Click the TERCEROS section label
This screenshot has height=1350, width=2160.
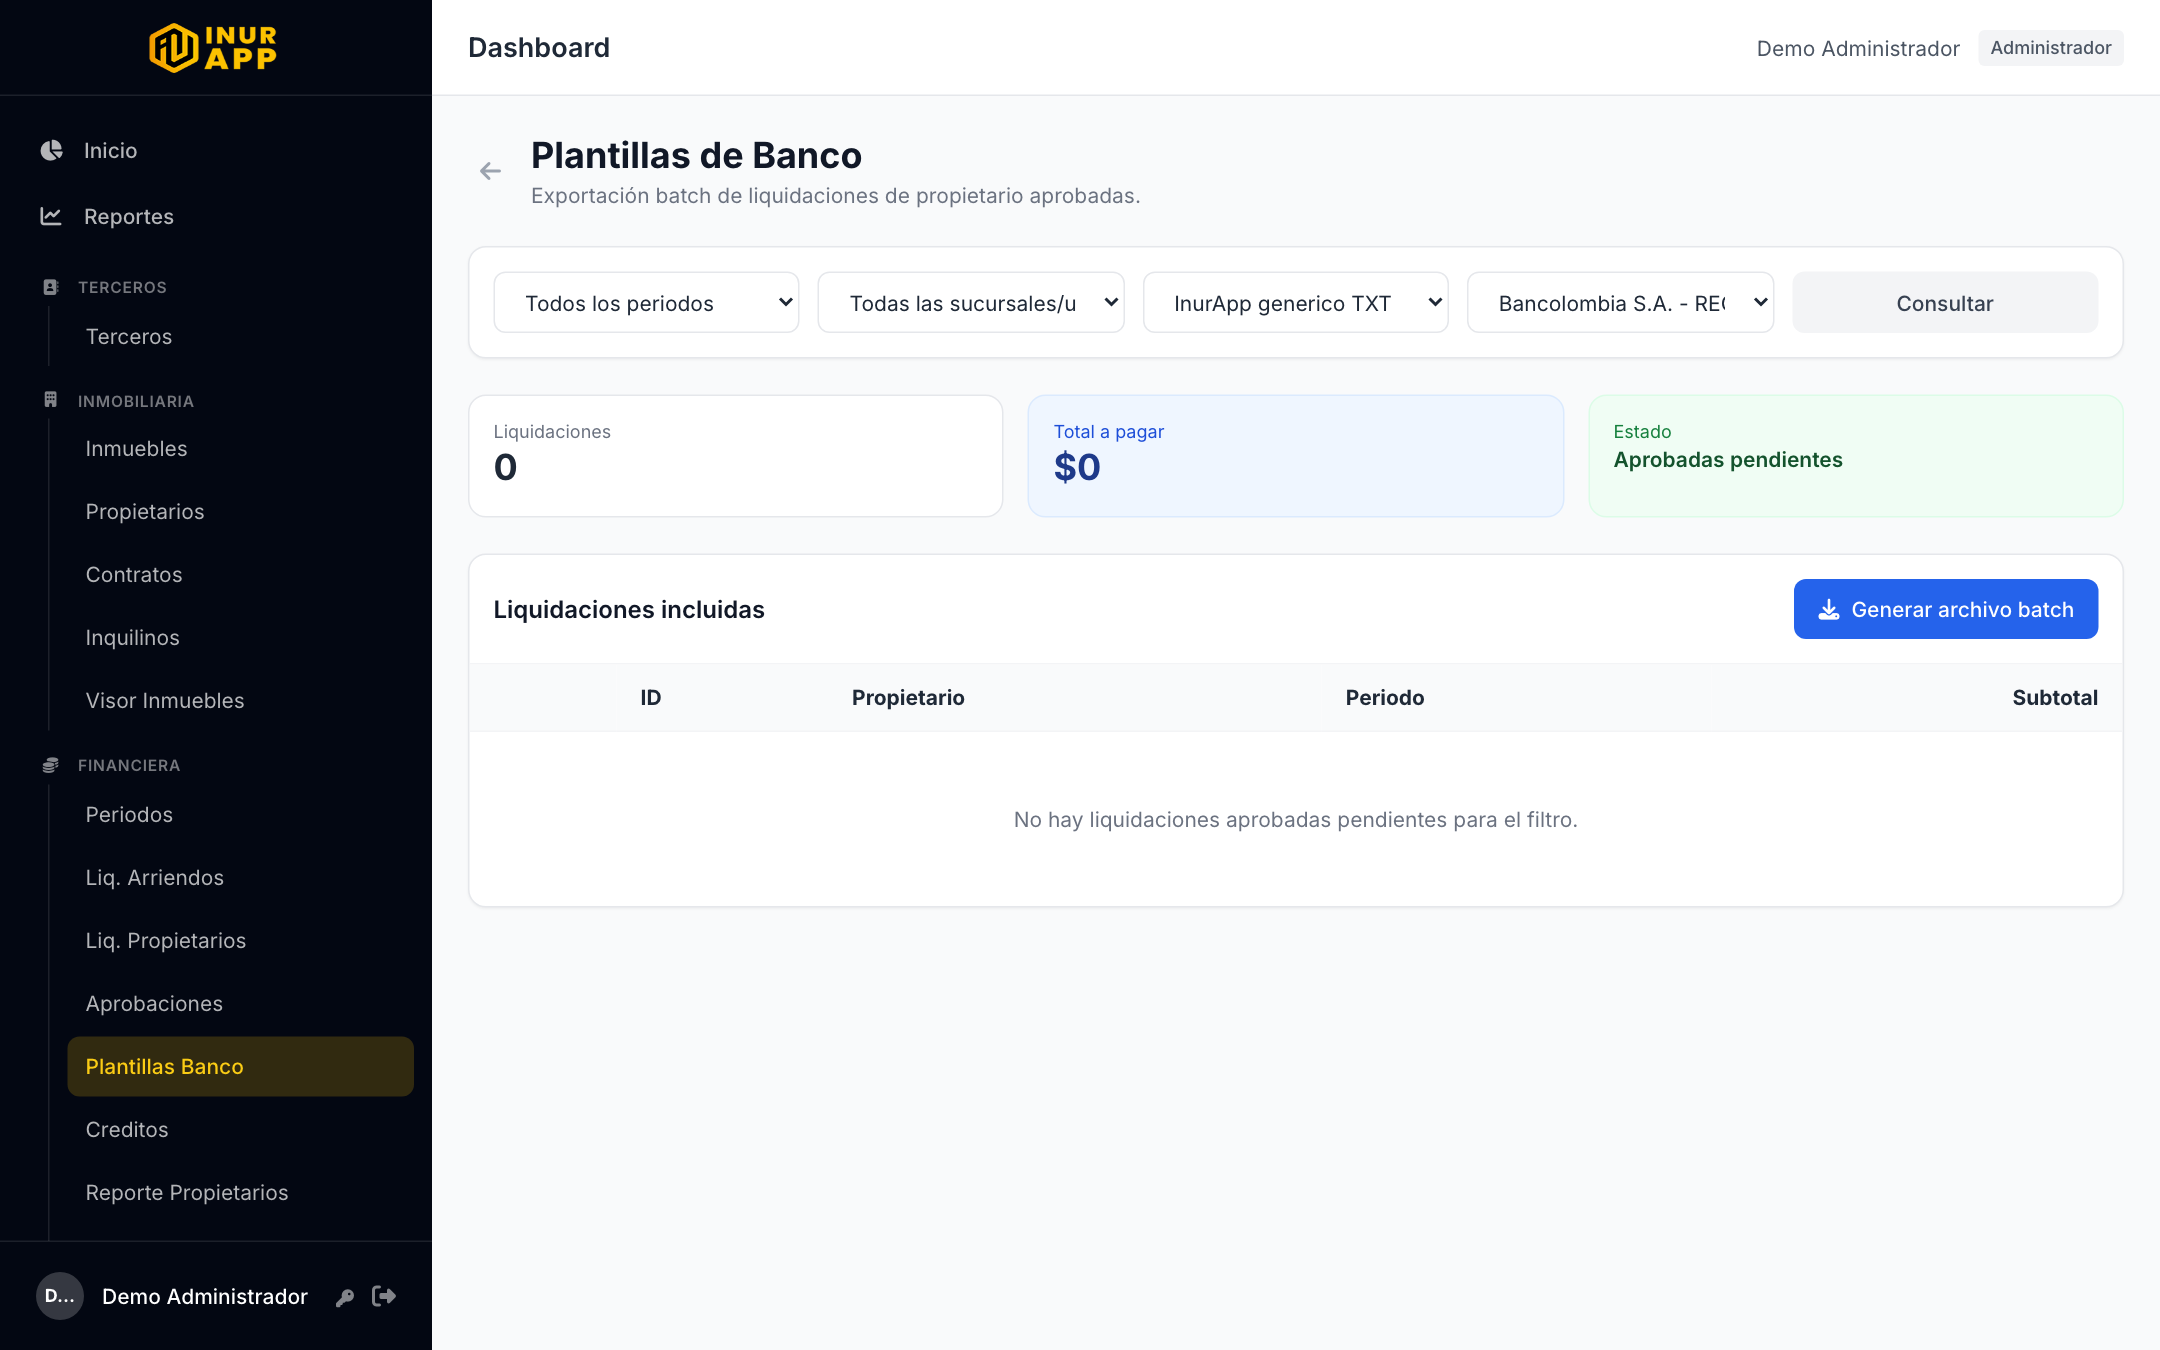point(122,287)
